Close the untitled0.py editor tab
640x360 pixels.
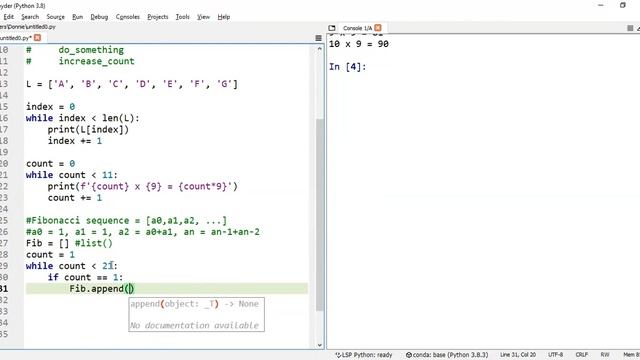click(38, 38)
